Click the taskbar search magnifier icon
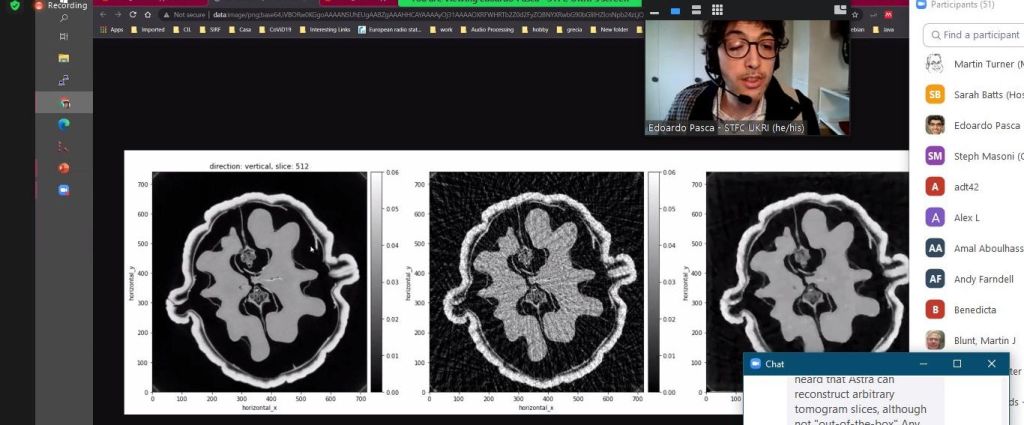The image size is (1024, 425). click(64, 19)
